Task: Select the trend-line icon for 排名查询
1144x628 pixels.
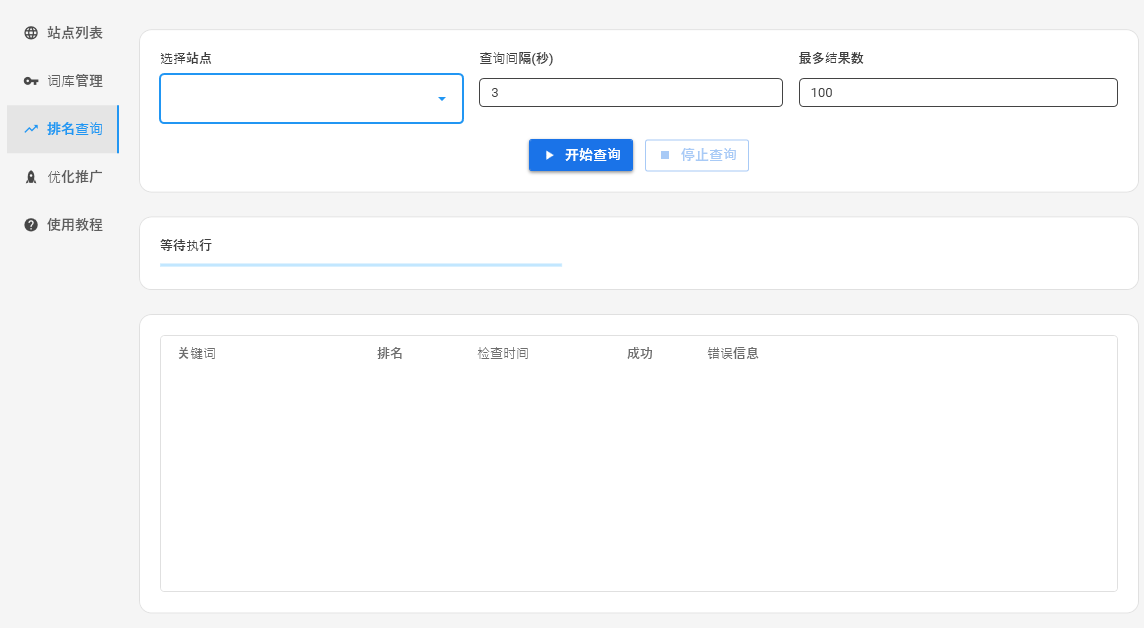Action: click(x=31, y=129)
